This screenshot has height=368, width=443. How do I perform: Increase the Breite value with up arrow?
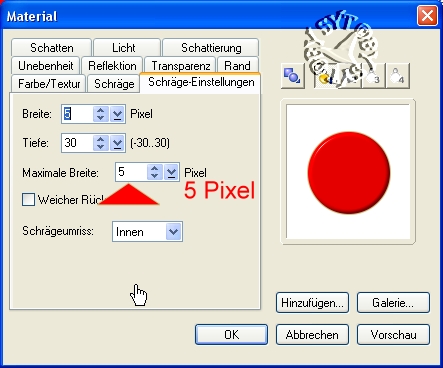tap(101, 110)
